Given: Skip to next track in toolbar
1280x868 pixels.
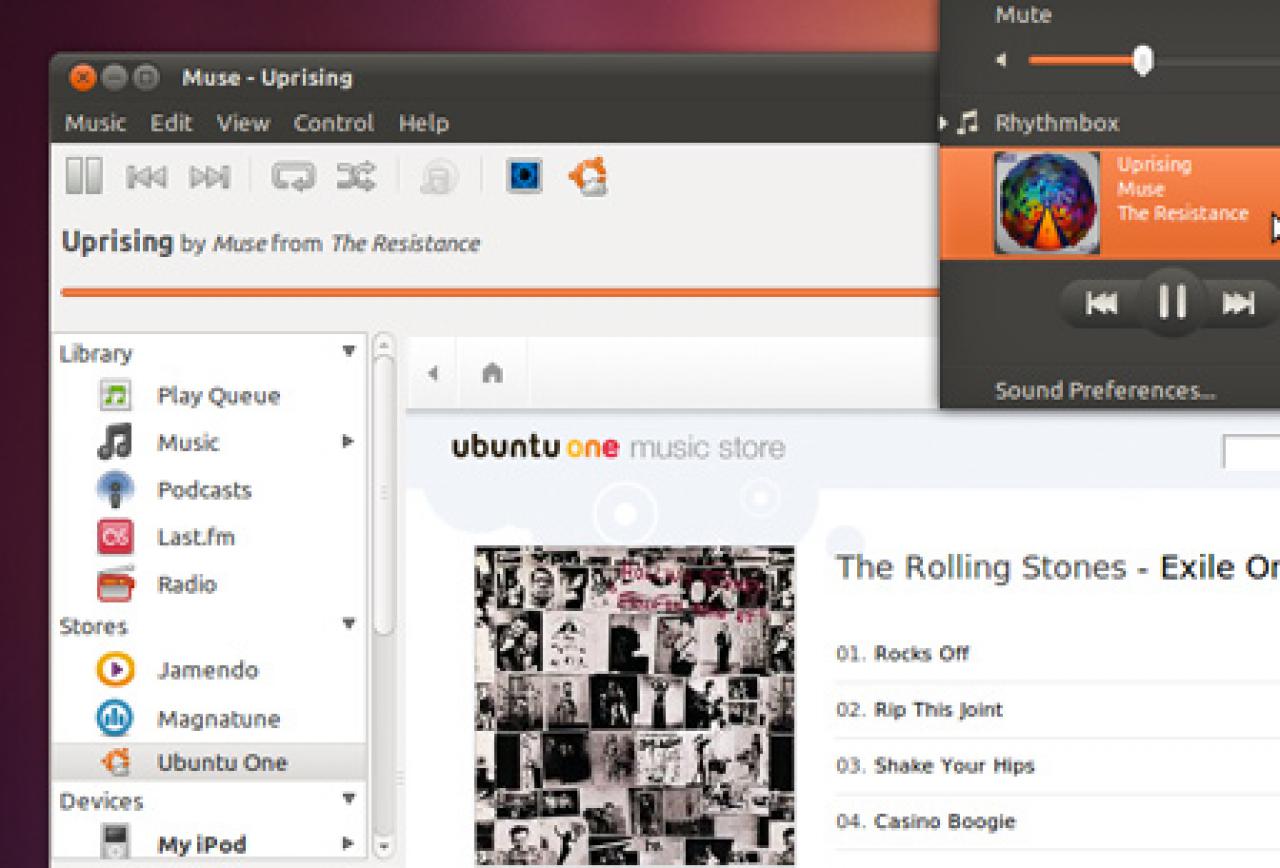Looking at the screenshot, I should pyautogui.click(x=209, y=177).
